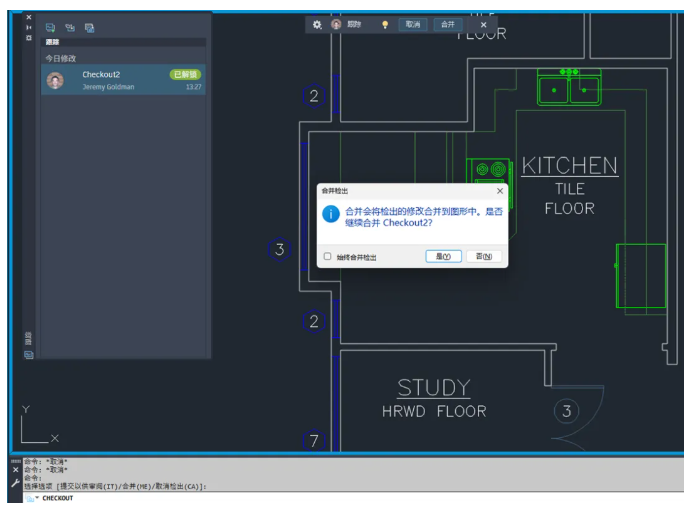The image size is (695, 520).
Task: Click the second icon in trace panel header
Action: 70,28
